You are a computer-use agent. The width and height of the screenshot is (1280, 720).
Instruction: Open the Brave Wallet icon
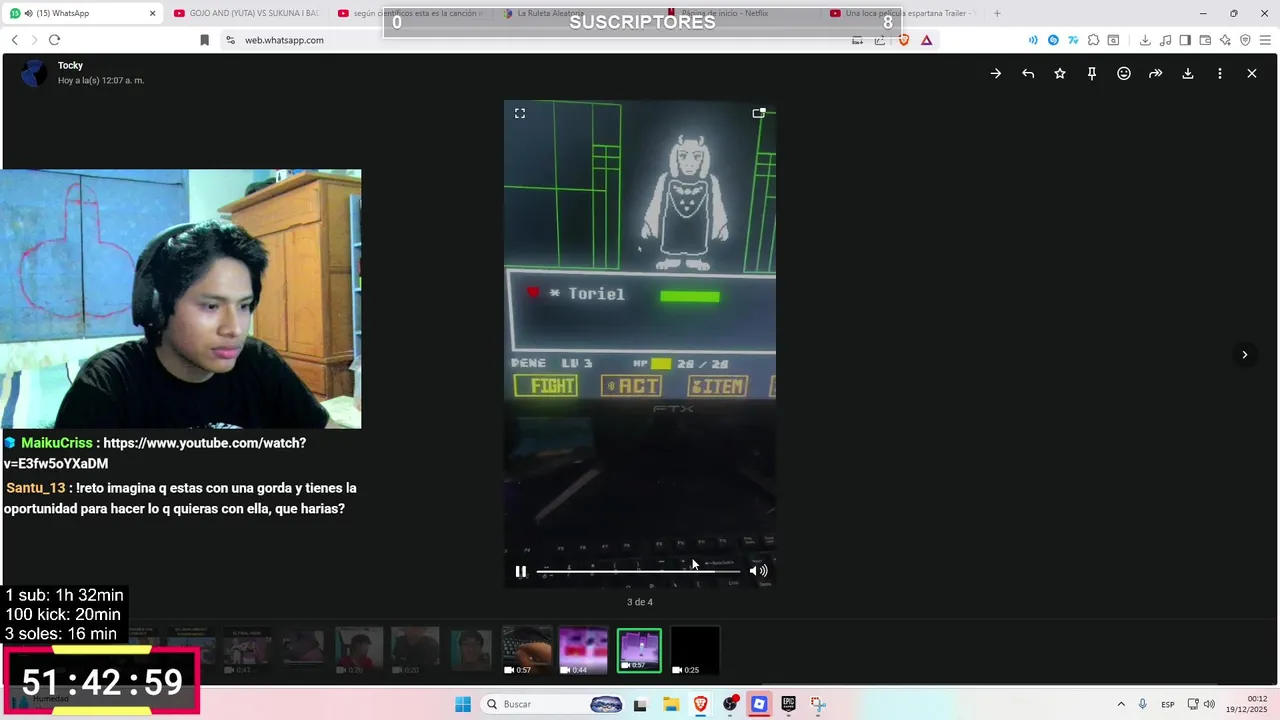pos(1205,40)
